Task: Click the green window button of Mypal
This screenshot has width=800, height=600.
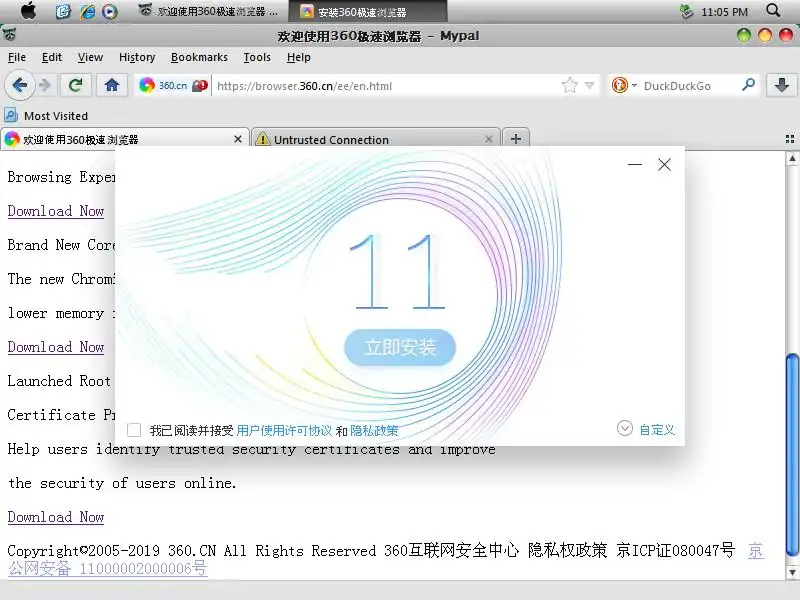Action: [744, 35]
